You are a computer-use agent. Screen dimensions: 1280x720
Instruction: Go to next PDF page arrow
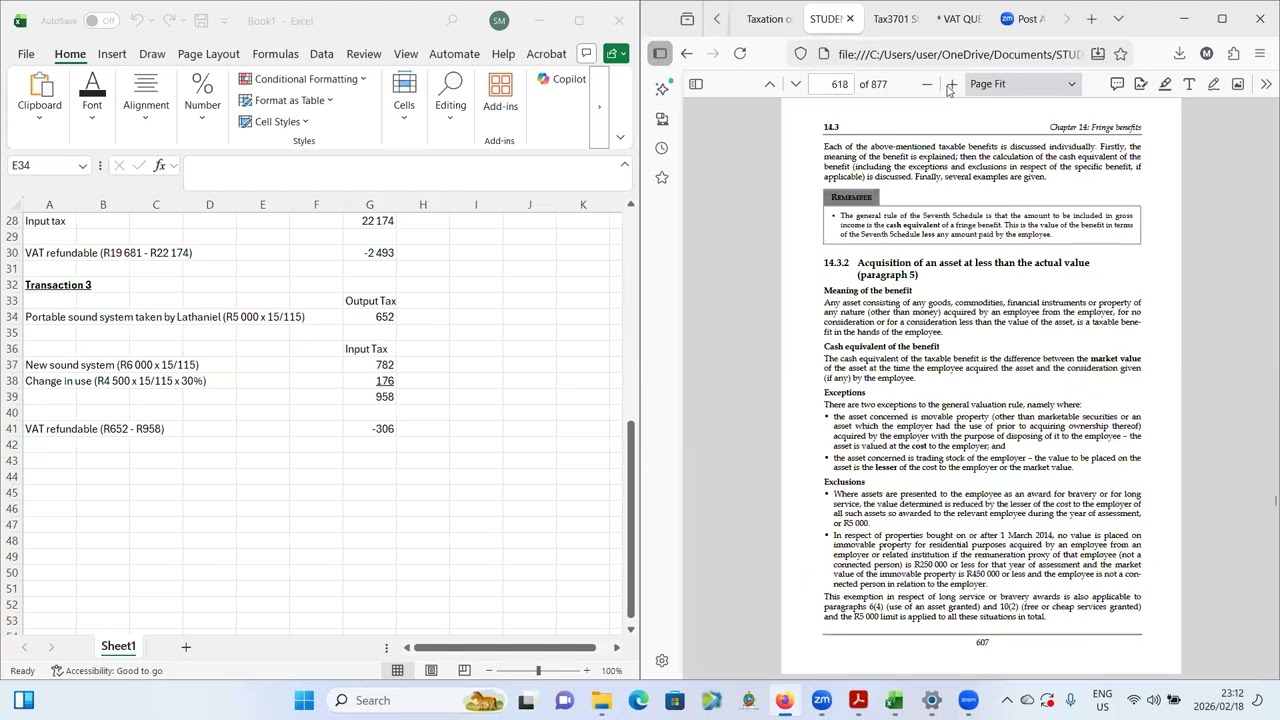[x=796, y=84]
